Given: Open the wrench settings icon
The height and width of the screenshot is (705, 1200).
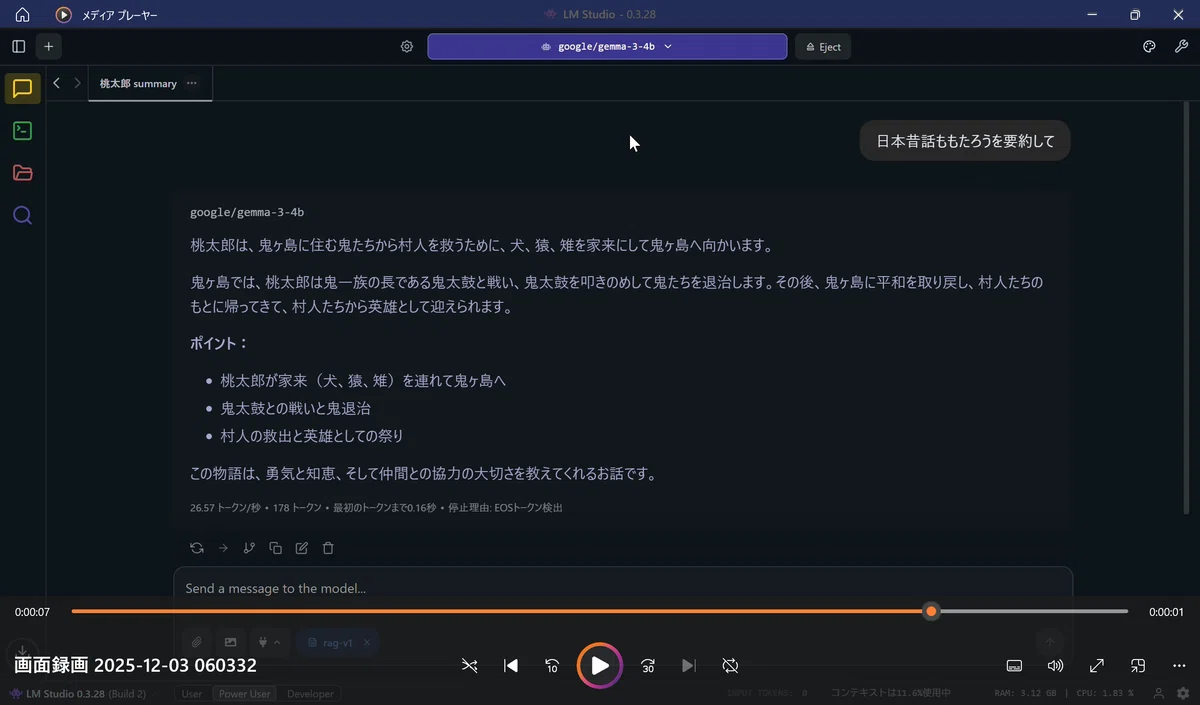Looking at the screenshot, I should pyautogui.click(x=1180, y=46).
